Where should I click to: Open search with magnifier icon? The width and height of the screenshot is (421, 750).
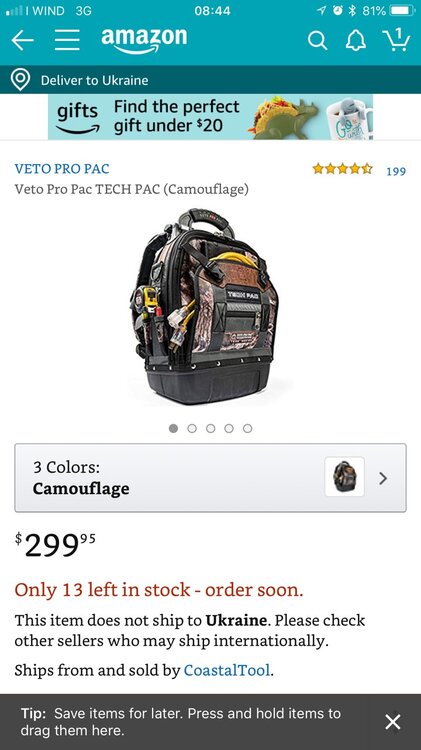click(x=317, y=41)
